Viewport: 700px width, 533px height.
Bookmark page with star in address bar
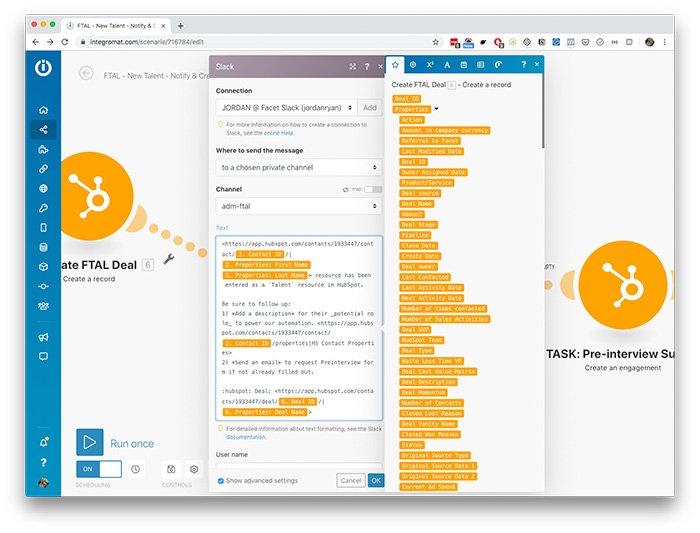click(435, 42)
